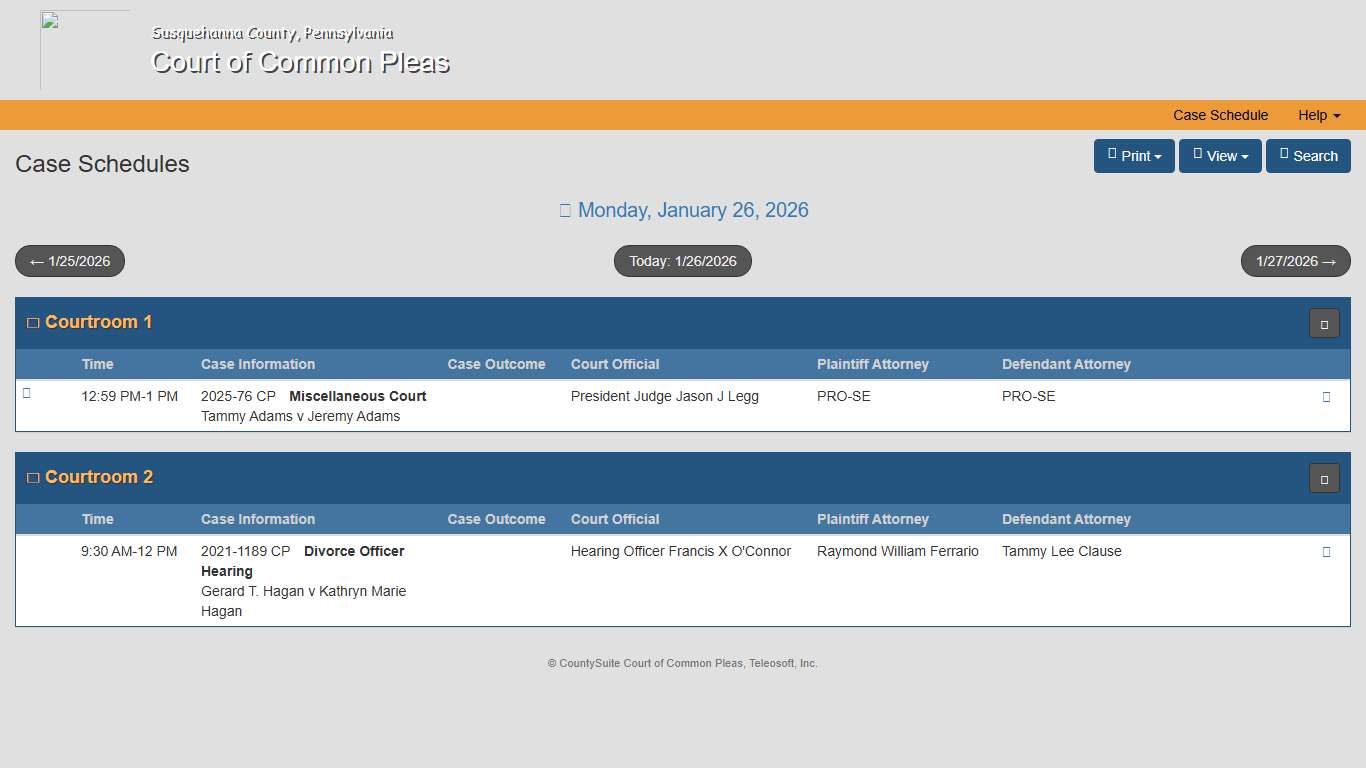The image size is (1366, 768).
Task: Open the View dropdown menu
Action: pyautogui.click(x=1220, y=155)
